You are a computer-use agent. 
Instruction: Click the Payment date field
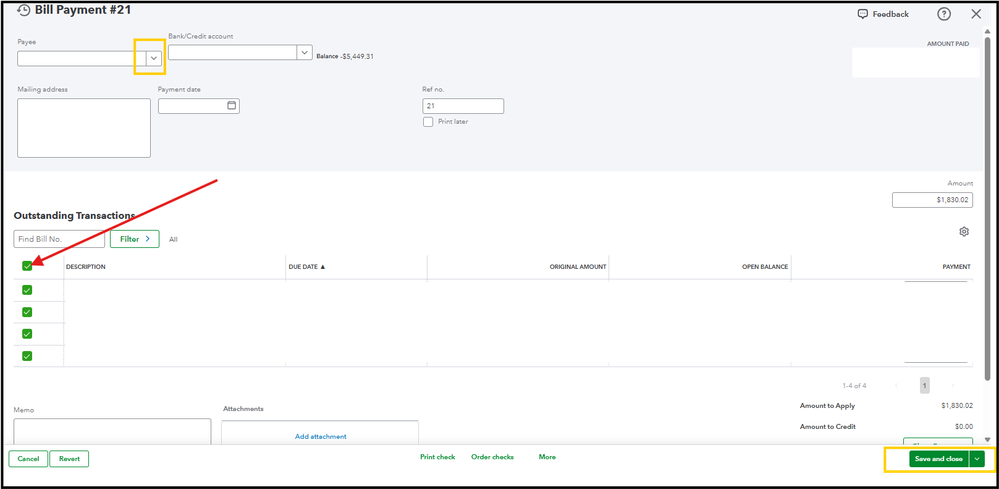(x=199, y=106)
